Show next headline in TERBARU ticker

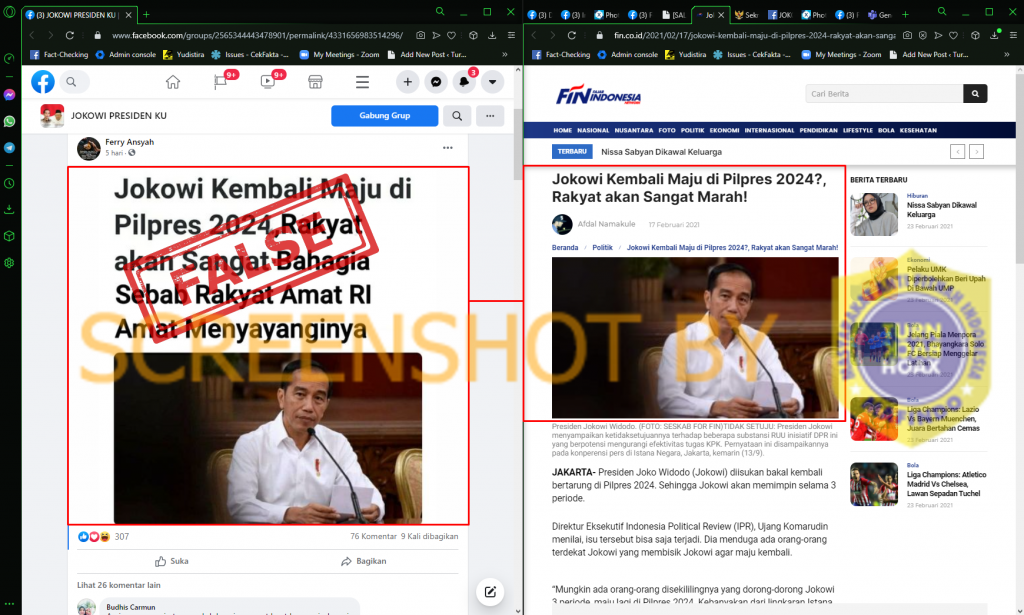point(976,152)
